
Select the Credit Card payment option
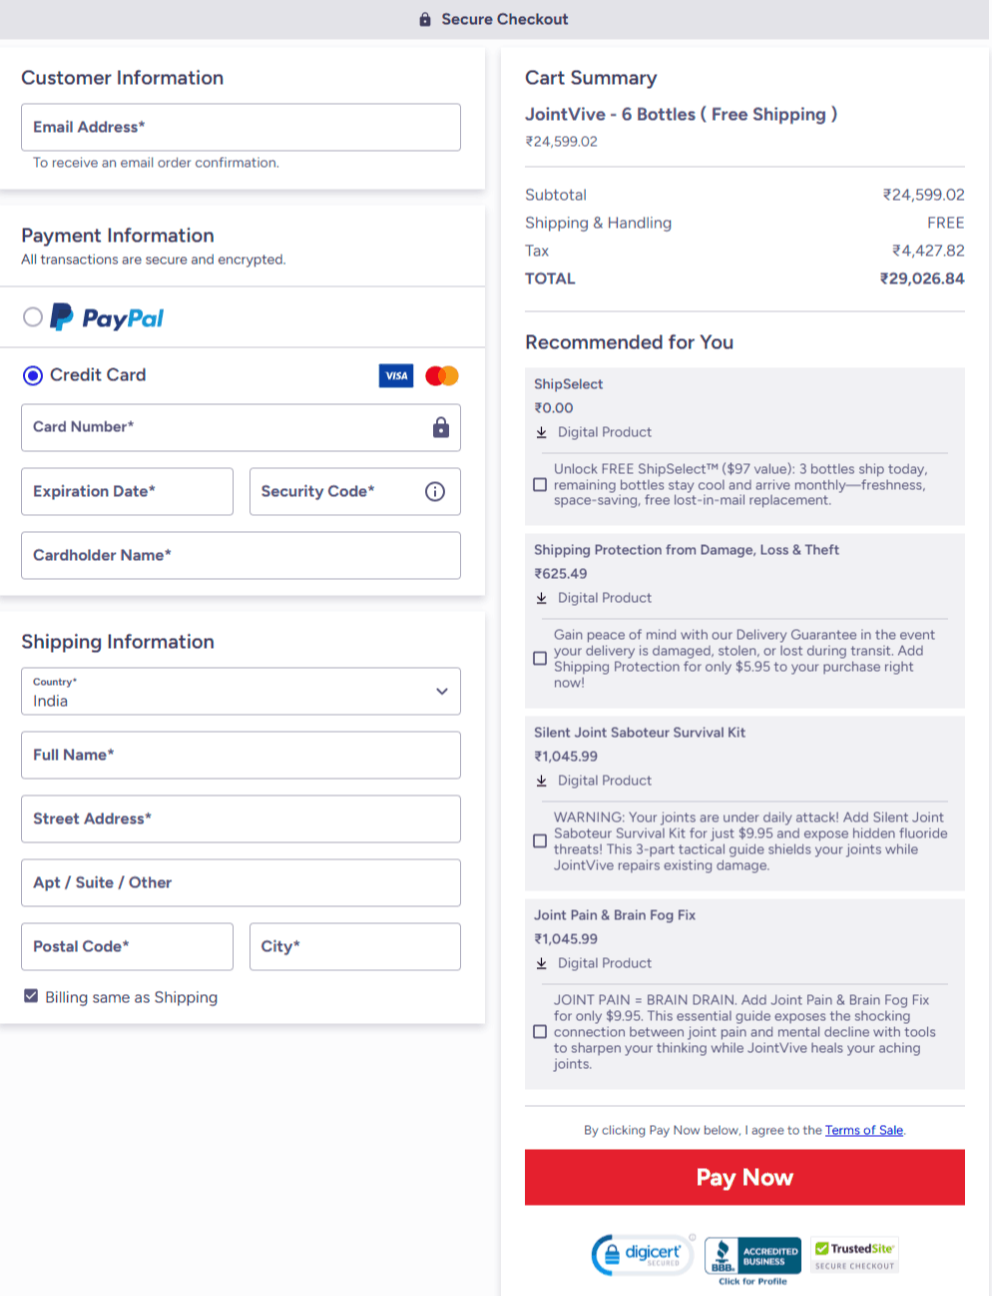point(32,375)
